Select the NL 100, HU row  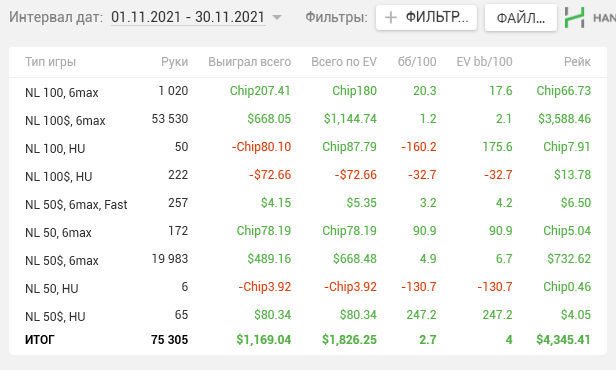pos(308,147)
